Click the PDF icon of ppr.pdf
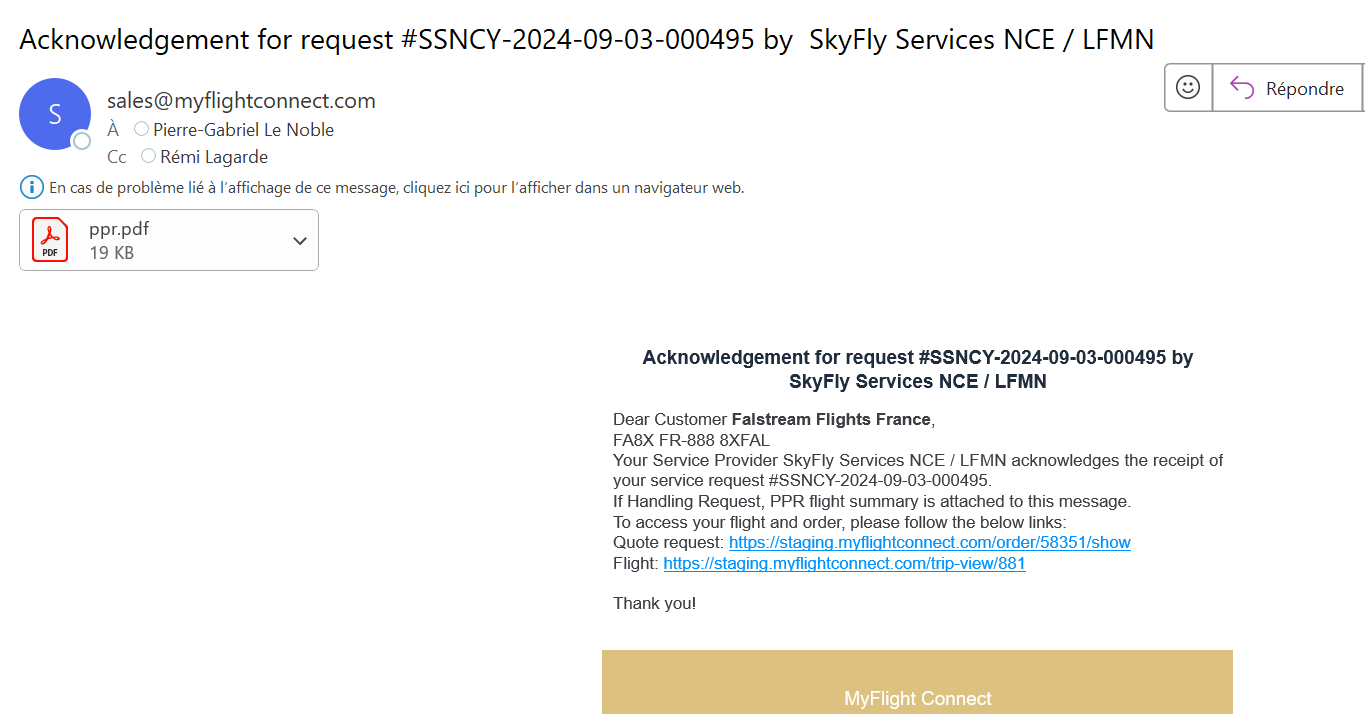 (50, 240)
